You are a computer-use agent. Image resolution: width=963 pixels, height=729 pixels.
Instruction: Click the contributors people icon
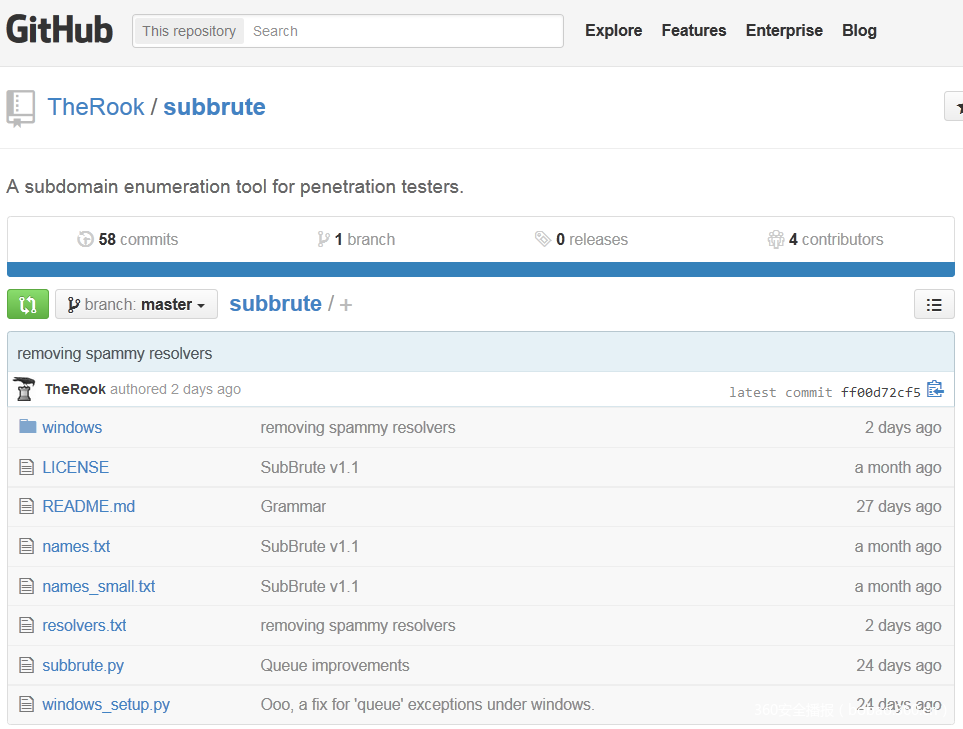tap(776, 239)
